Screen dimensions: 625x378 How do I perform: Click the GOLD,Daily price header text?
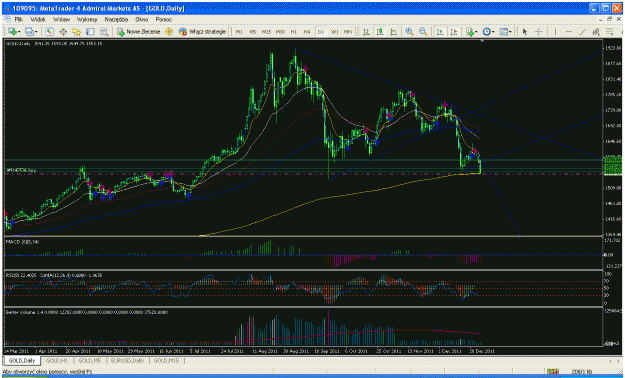pyautogui.click(x=54, y=43)
